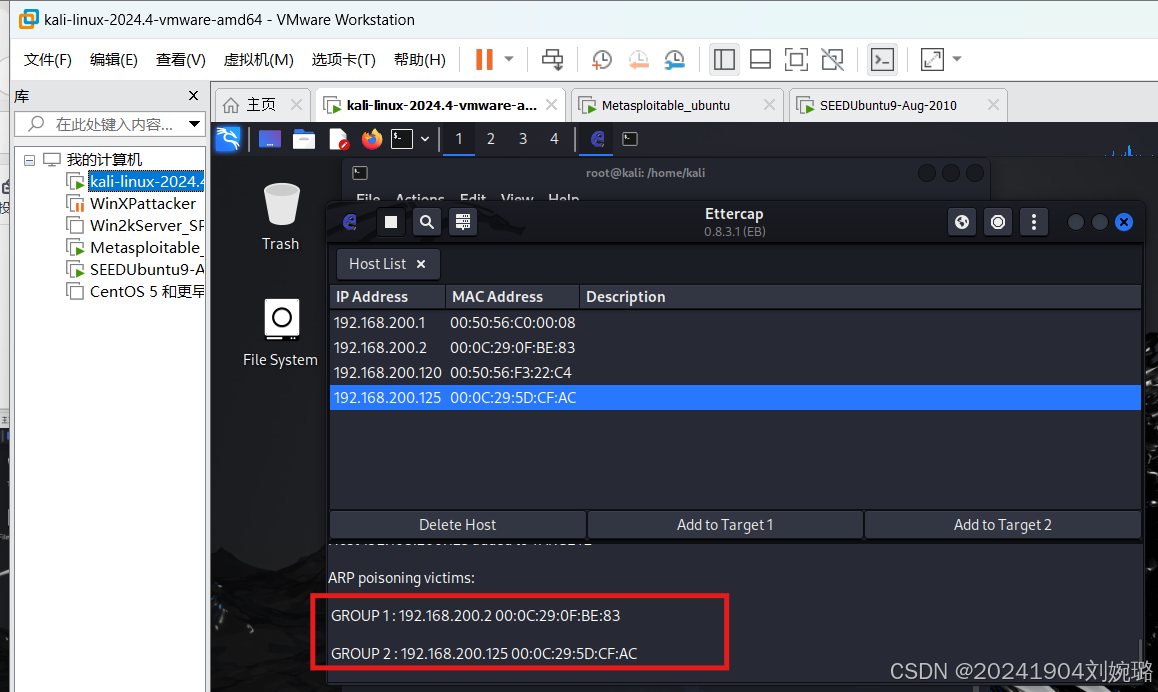
Task: Click the Ettercap logo icon in its header
Action: coord(350,222)
